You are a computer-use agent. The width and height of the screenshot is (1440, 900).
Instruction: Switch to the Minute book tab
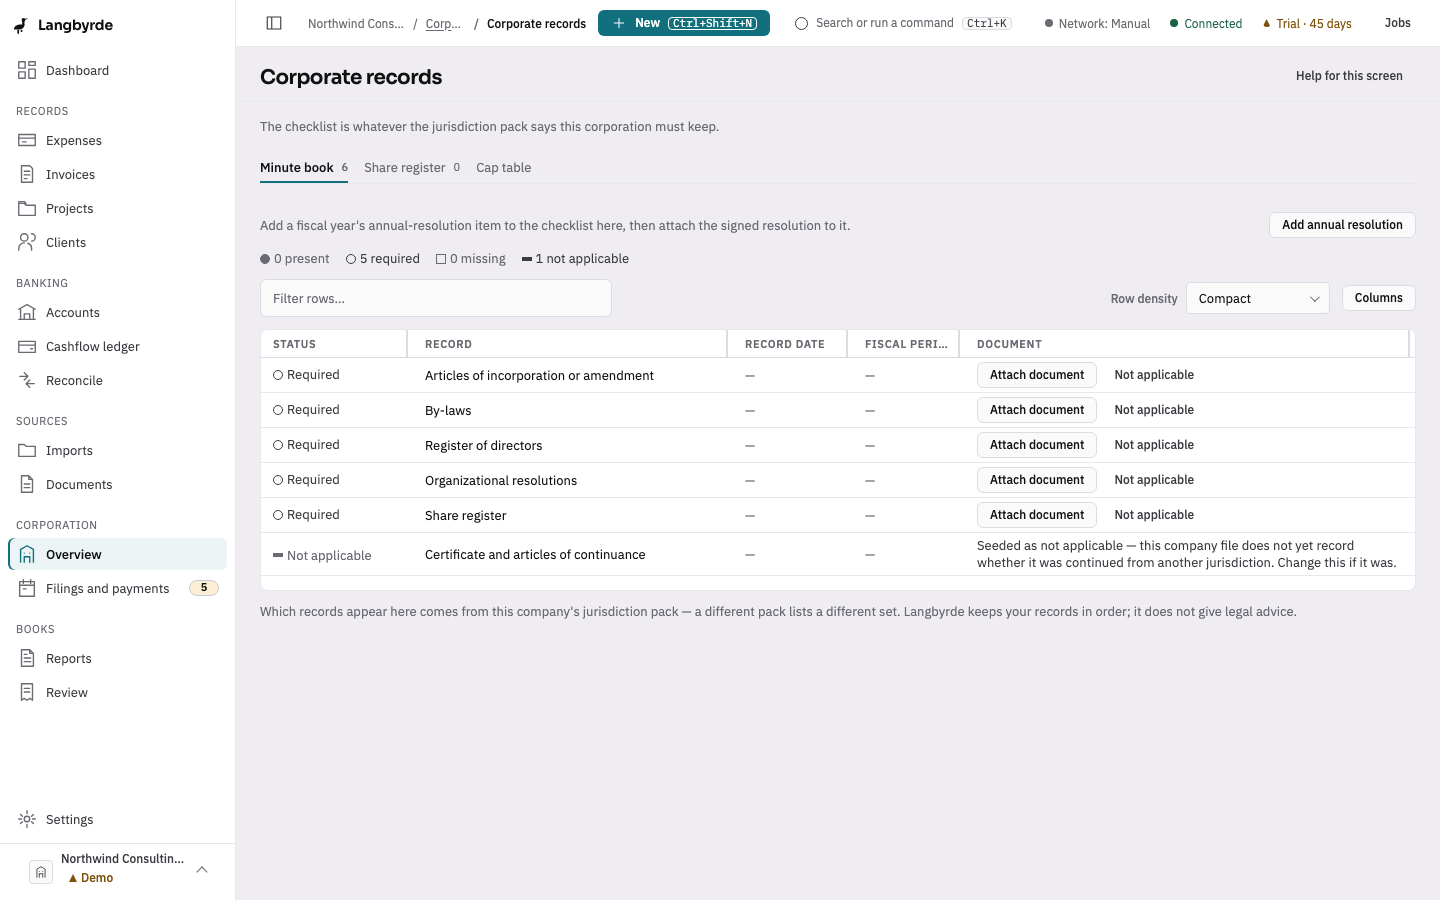coord(304,168)
